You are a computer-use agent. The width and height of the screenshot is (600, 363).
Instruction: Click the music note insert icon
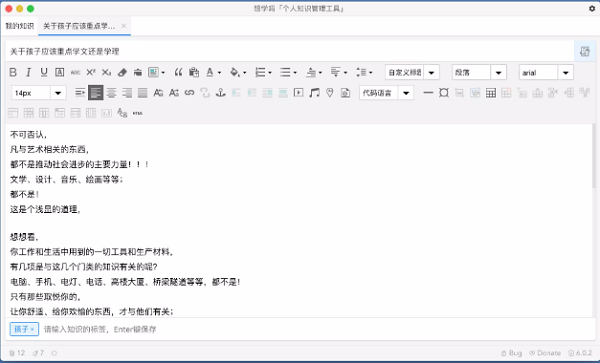[314, 93]
